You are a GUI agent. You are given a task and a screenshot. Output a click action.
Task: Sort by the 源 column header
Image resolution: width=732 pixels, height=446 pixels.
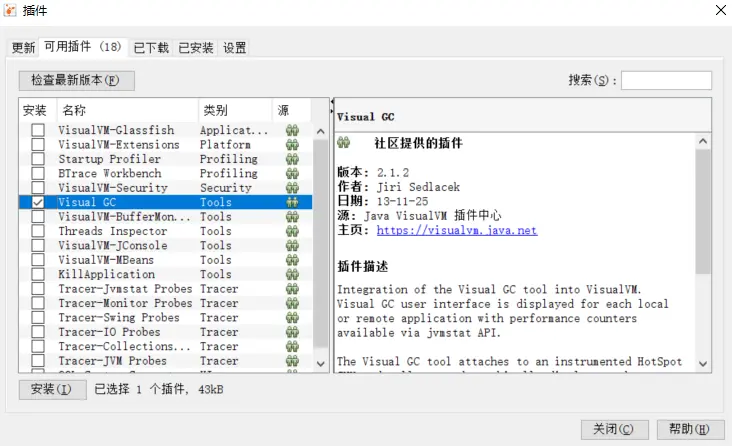(291, 111)
